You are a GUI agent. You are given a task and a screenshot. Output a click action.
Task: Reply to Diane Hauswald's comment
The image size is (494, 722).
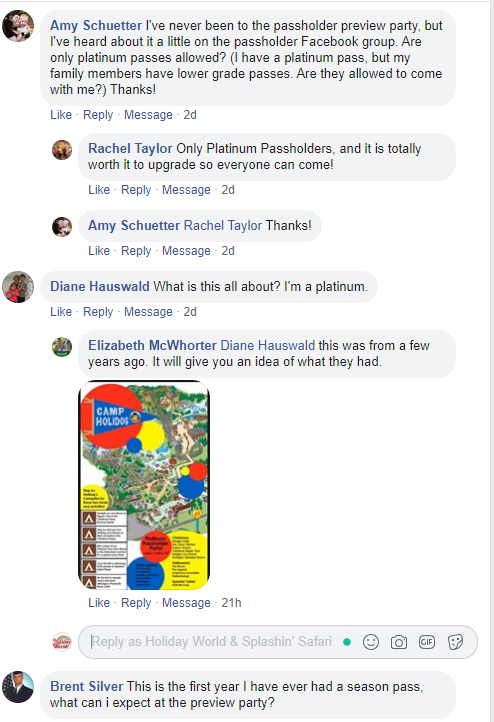coord(98,312)
